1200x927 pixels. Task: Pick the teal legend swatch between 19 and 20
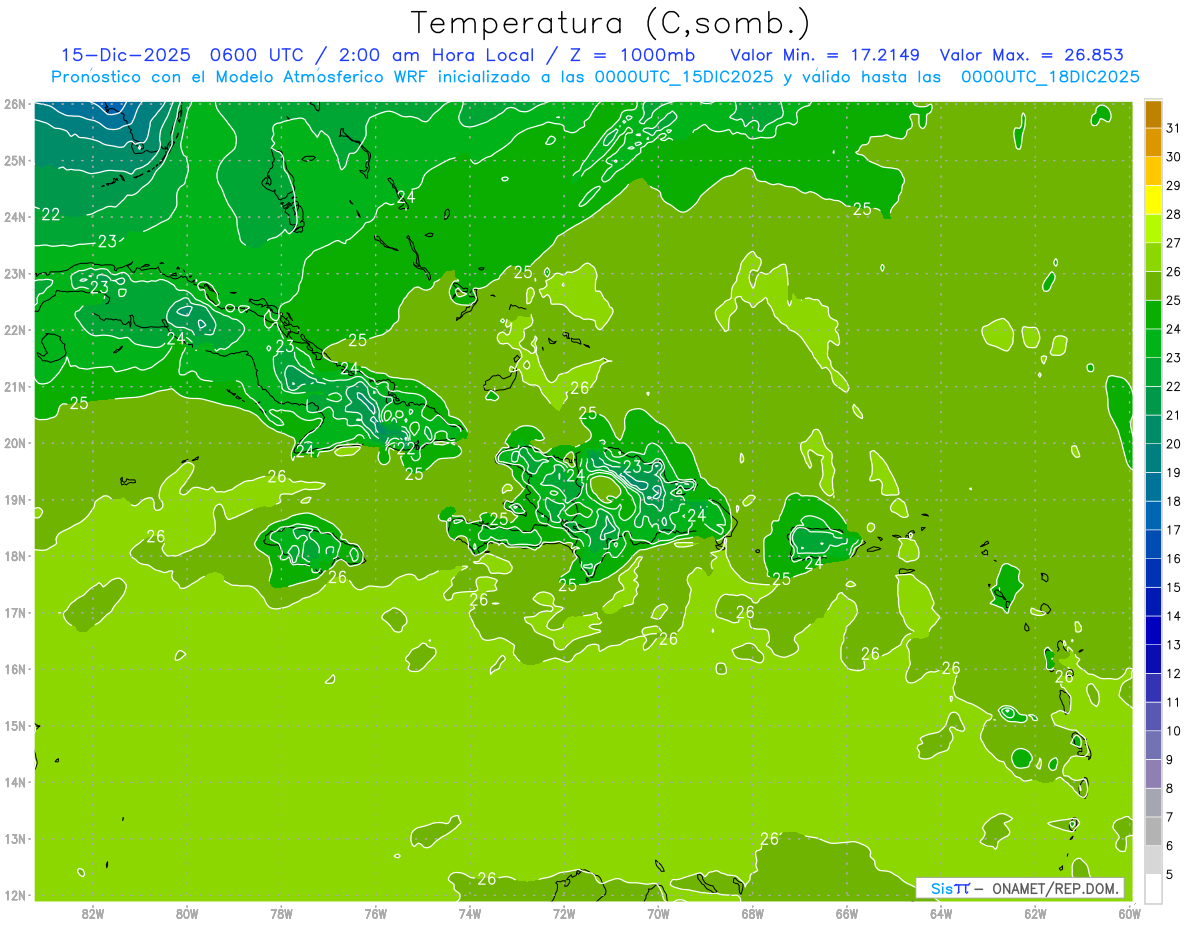[1153, 458]
